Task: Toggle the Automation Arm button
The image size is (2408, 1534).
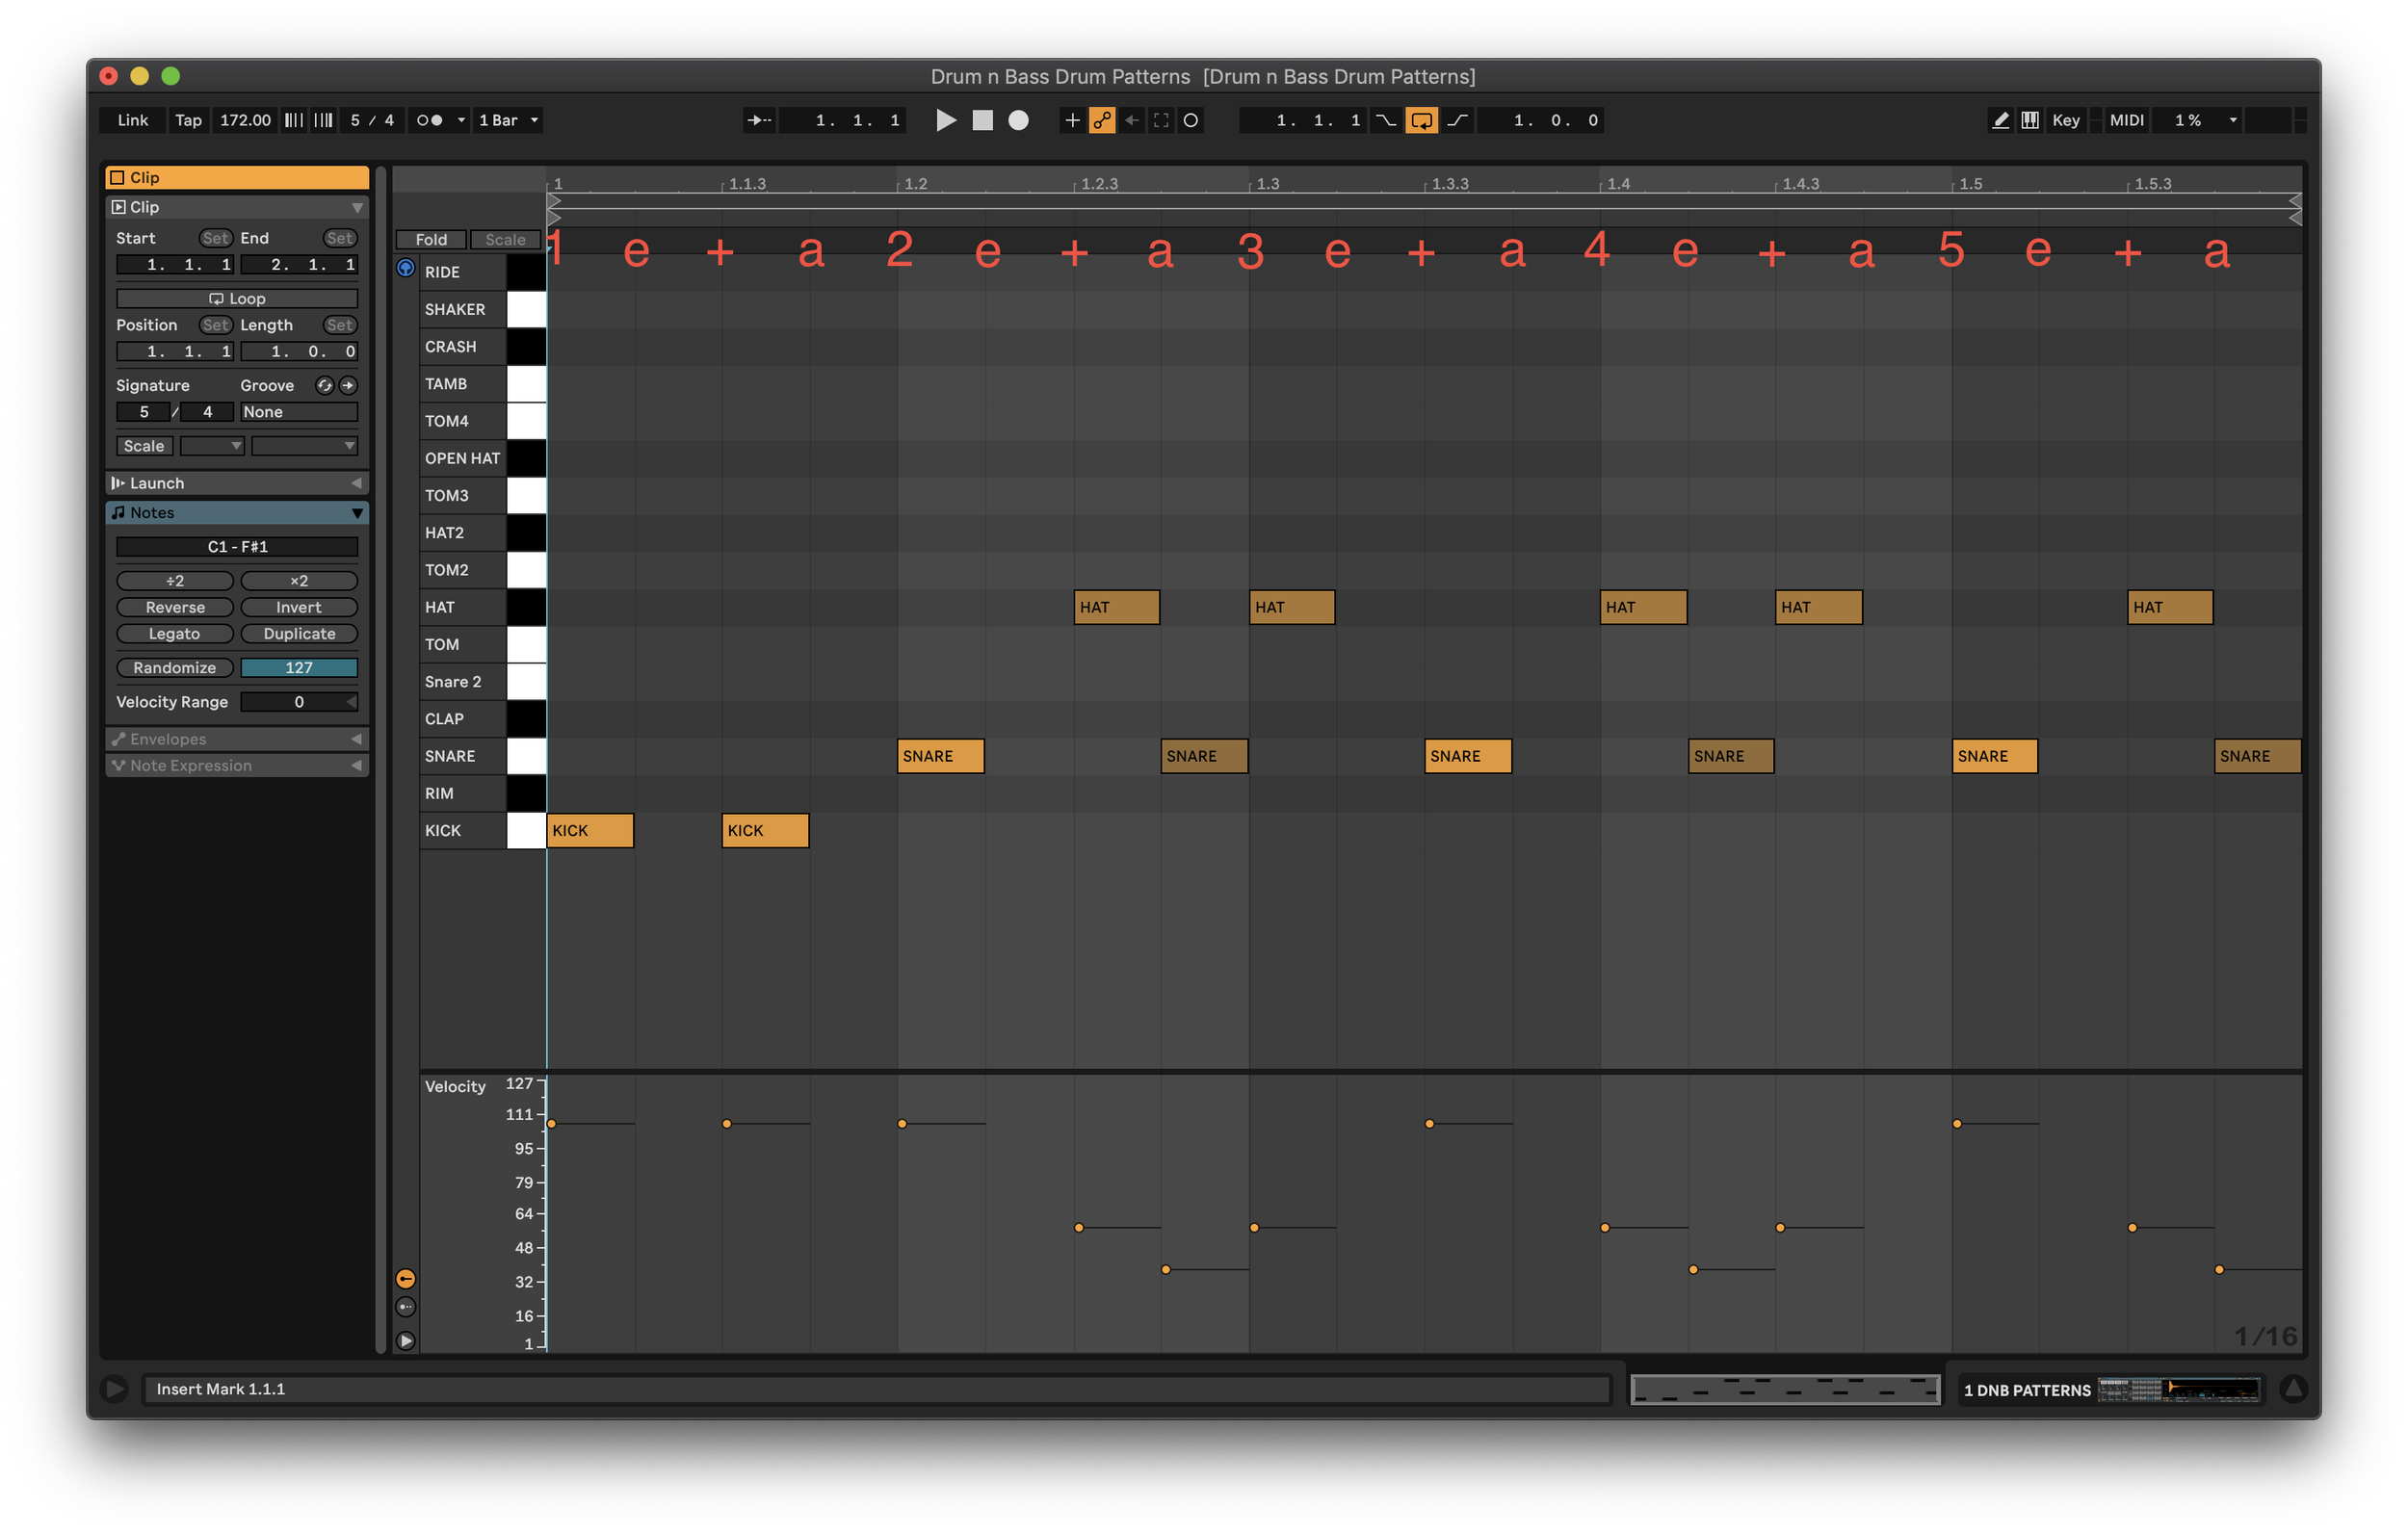Action: [1102, 120]
